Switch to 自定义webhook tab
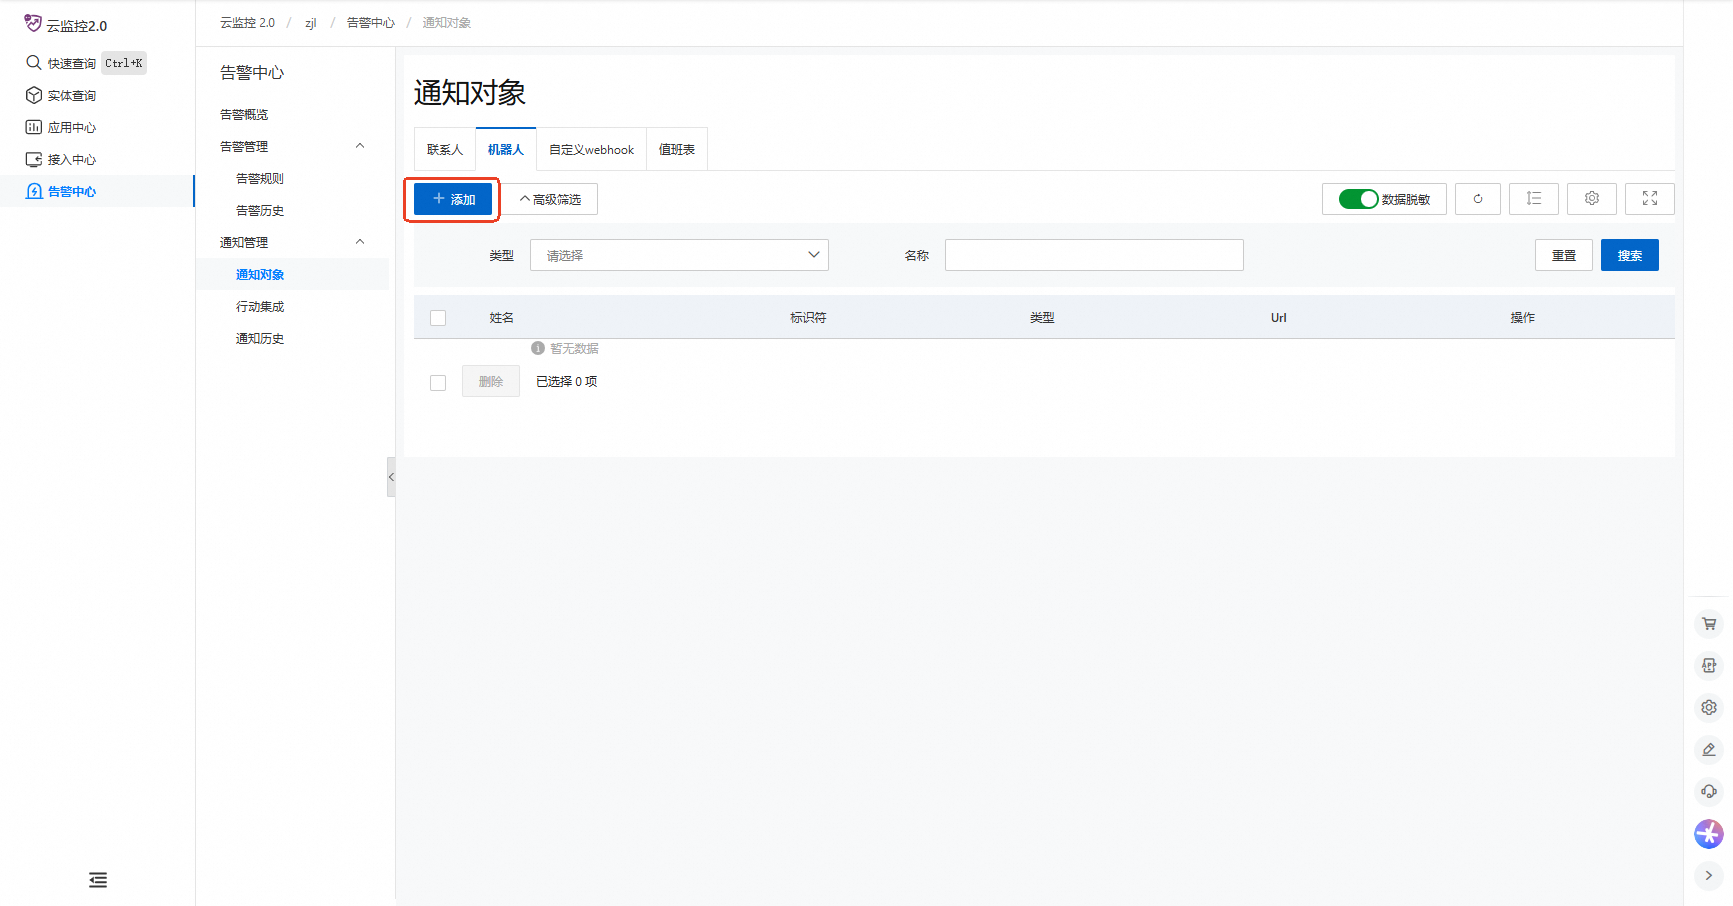The width and height of the screenshot is (1733, 906). click(x=591, y=149)
